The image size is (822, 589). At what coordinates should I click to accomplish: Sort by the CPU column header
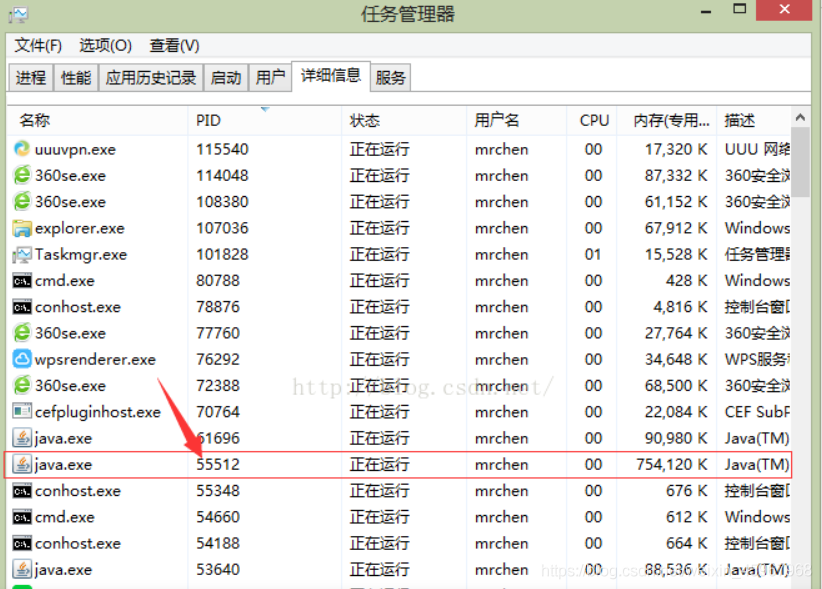point(592,121)
